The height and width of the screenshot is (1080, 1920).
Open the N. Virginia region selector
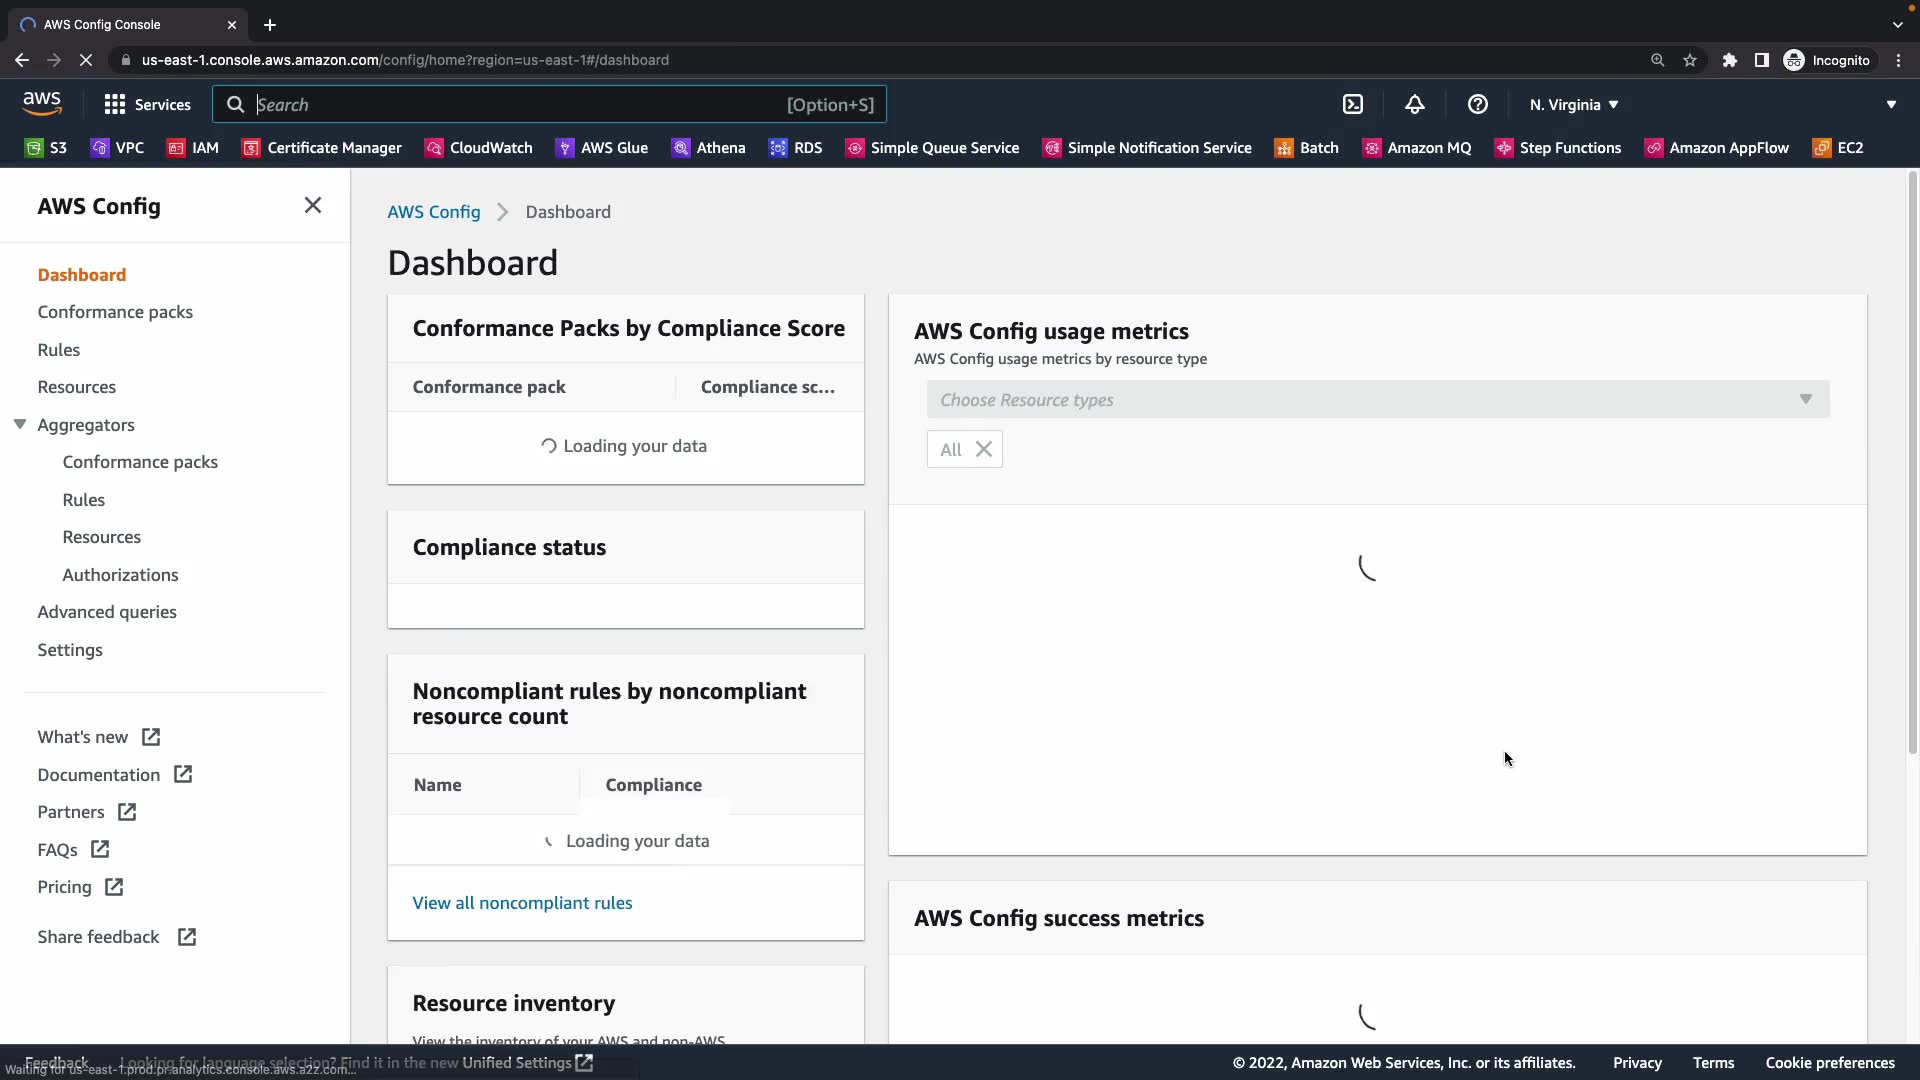tap(1573, 104)
